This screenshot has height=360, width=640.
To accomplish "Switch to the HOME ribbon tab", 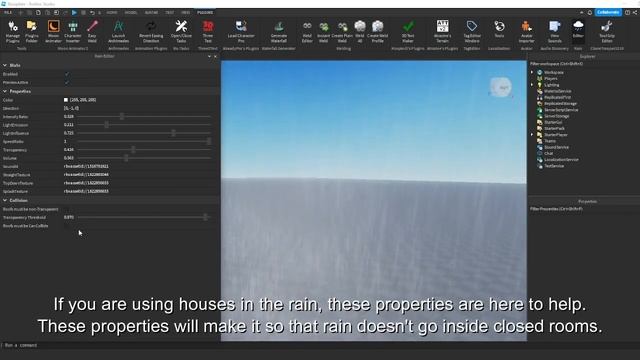I will [x=112, y=13].
